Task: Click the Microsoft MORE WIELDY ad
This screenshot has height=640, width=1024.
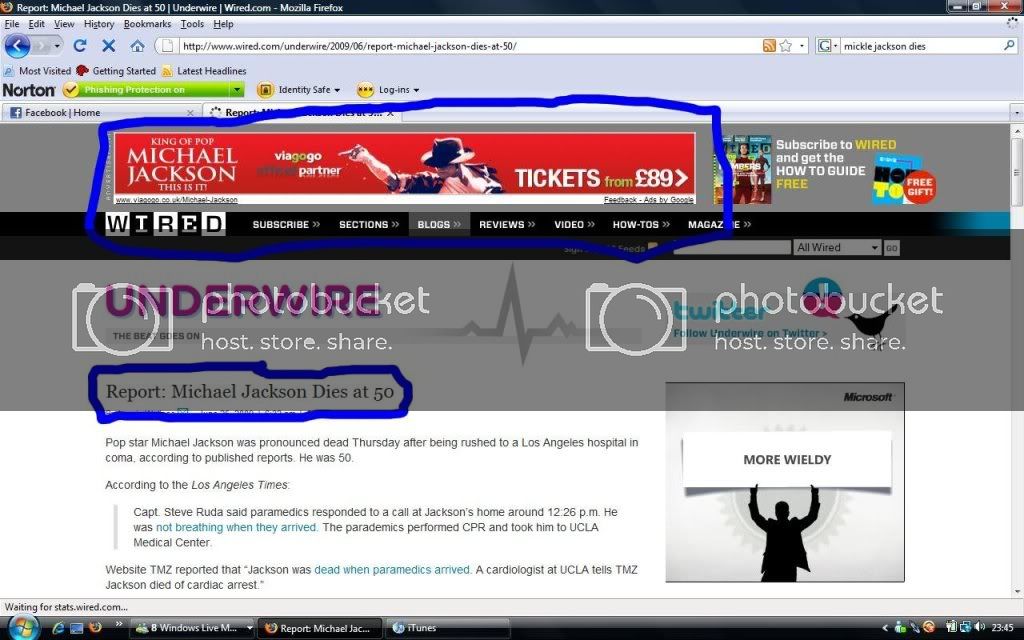Action: click(785, 482)
